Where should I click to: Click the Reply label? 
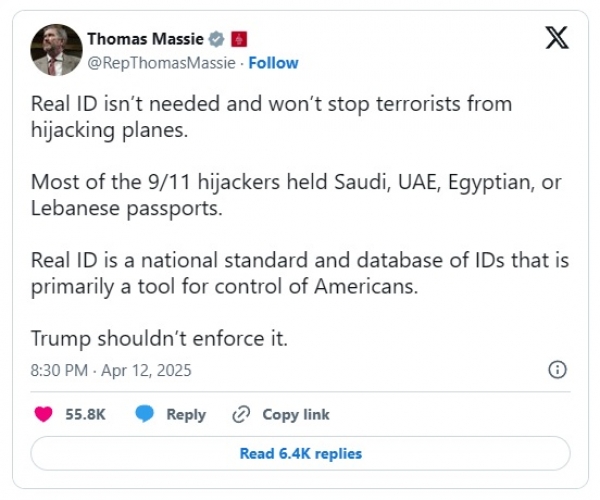[186, 414]
